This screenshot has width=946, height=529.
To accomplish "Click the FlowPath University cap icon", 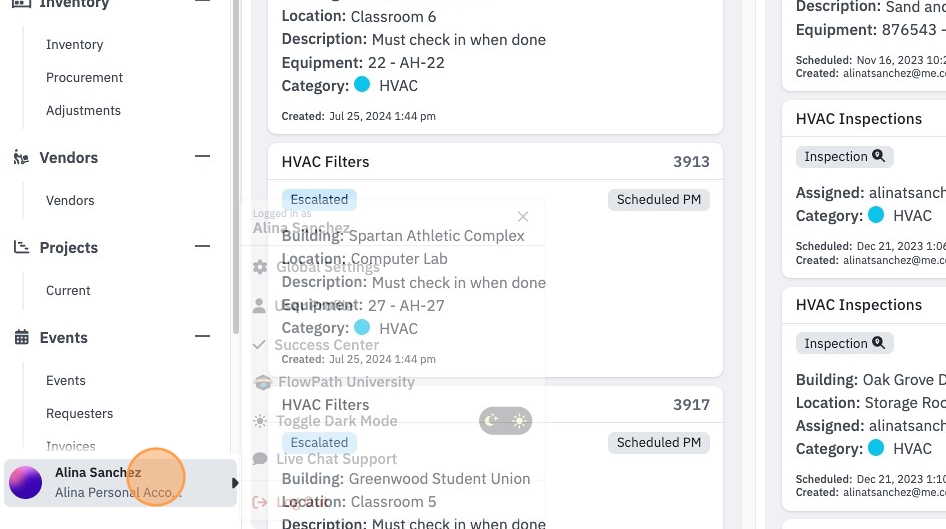I will (x=262, y=382).
